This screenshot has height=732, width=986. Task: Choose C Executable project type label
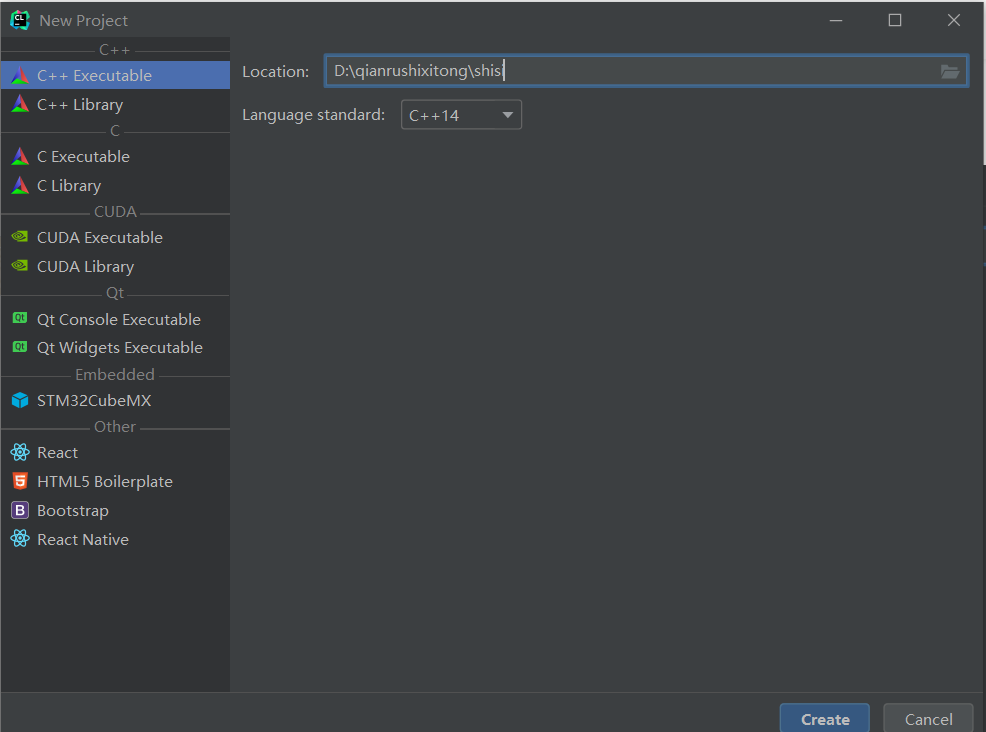pyautogui.click(x=83, y=157)
